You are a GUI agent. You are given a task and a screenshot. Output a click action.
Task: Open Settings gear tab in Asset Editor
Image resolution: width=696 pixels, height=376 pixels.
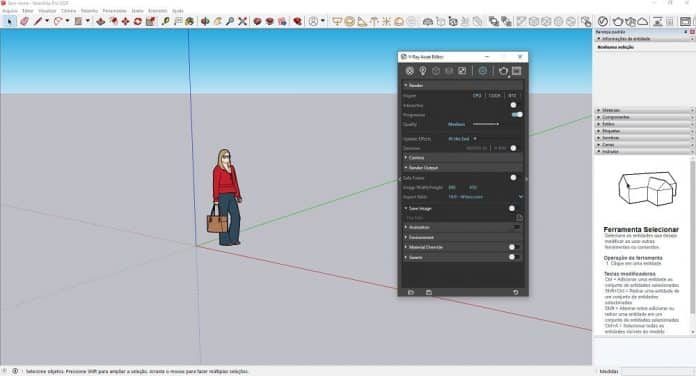pos(482,71)
